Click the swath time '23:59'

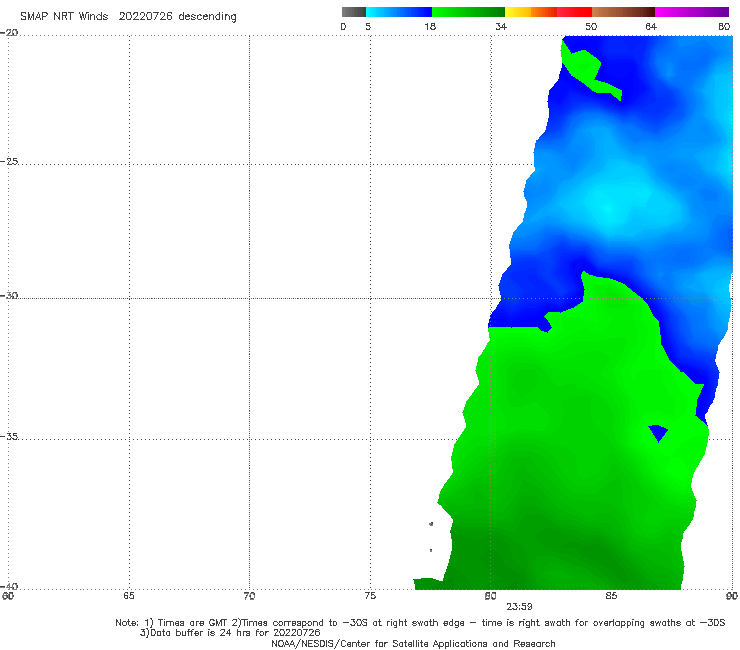[519, 607]
